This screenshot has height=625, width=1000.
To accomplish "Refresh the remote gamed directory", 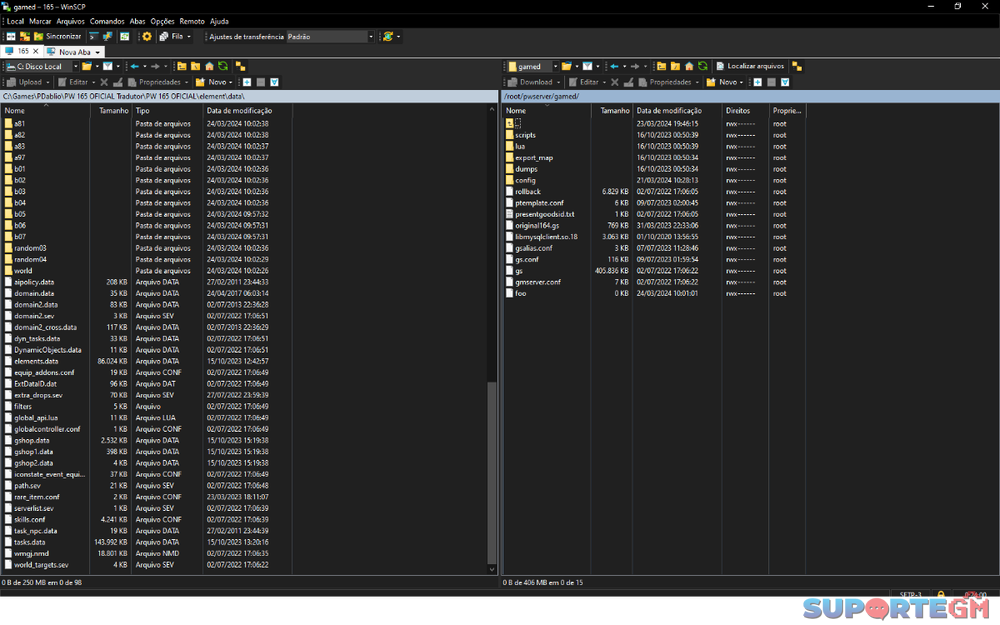I will [703, 67].
